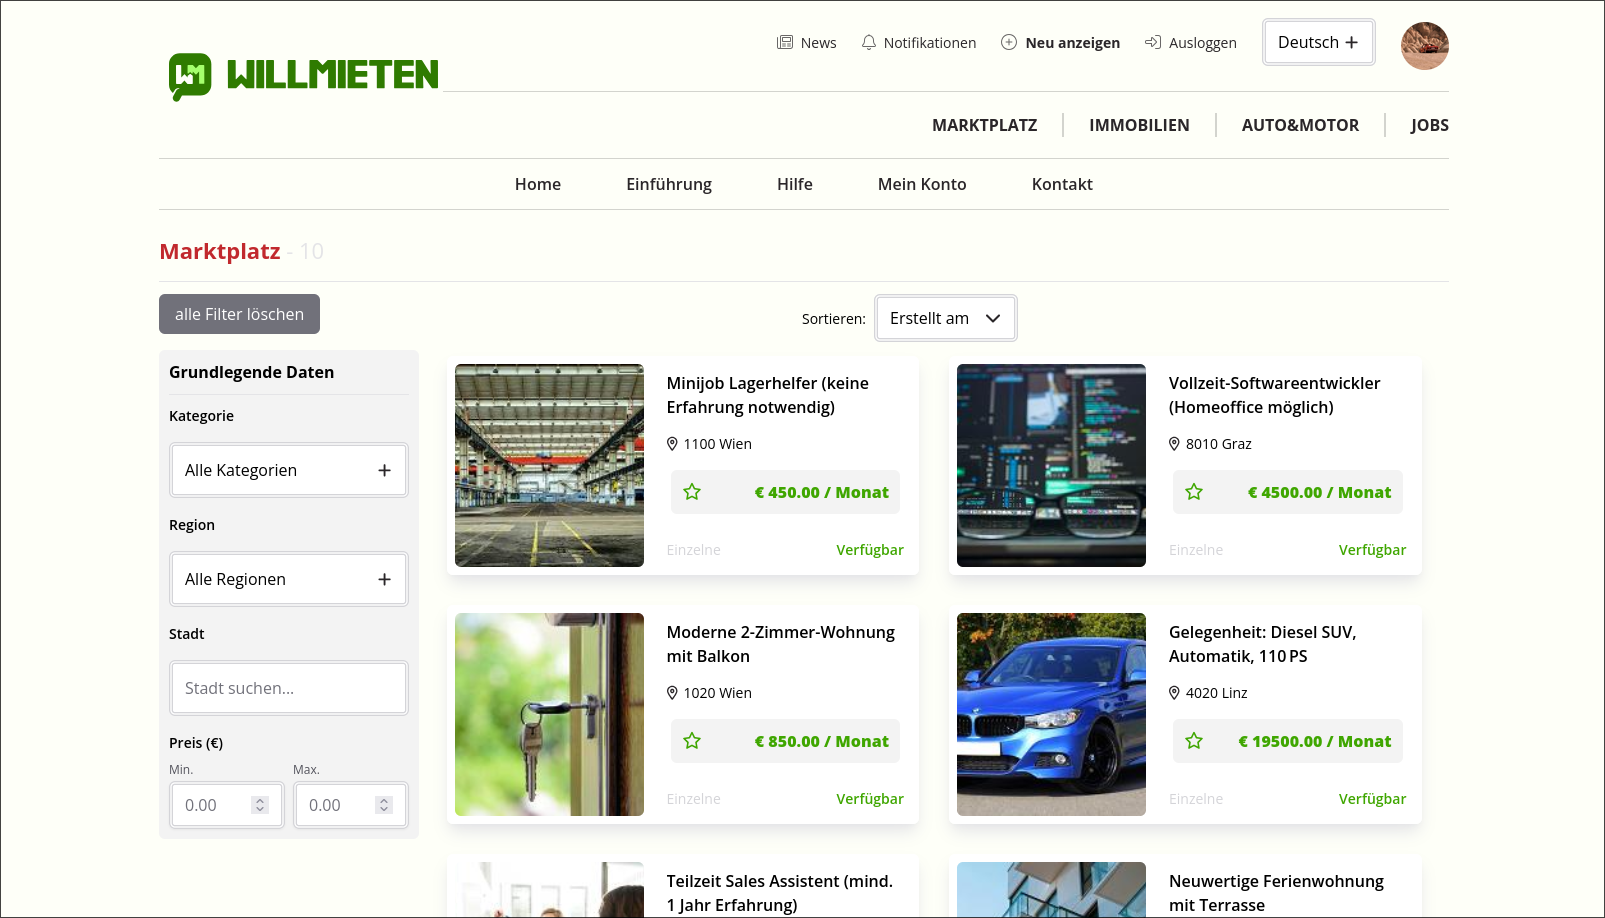Mark the Diesel SUV listing as favorite
Viewport: 1605px width, 918px height.
pos(1194,741)
